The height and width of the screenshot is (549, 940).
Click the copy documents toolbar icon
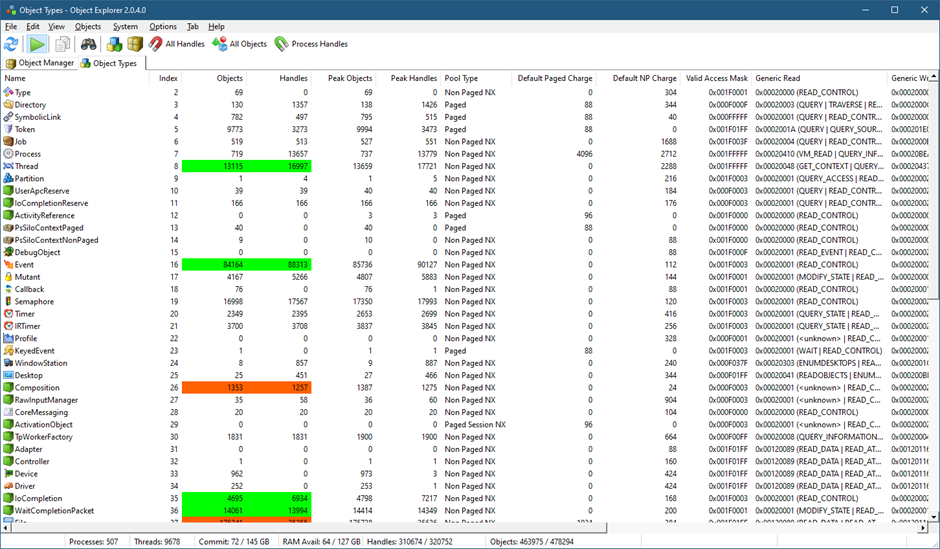[x=63, y=44]
